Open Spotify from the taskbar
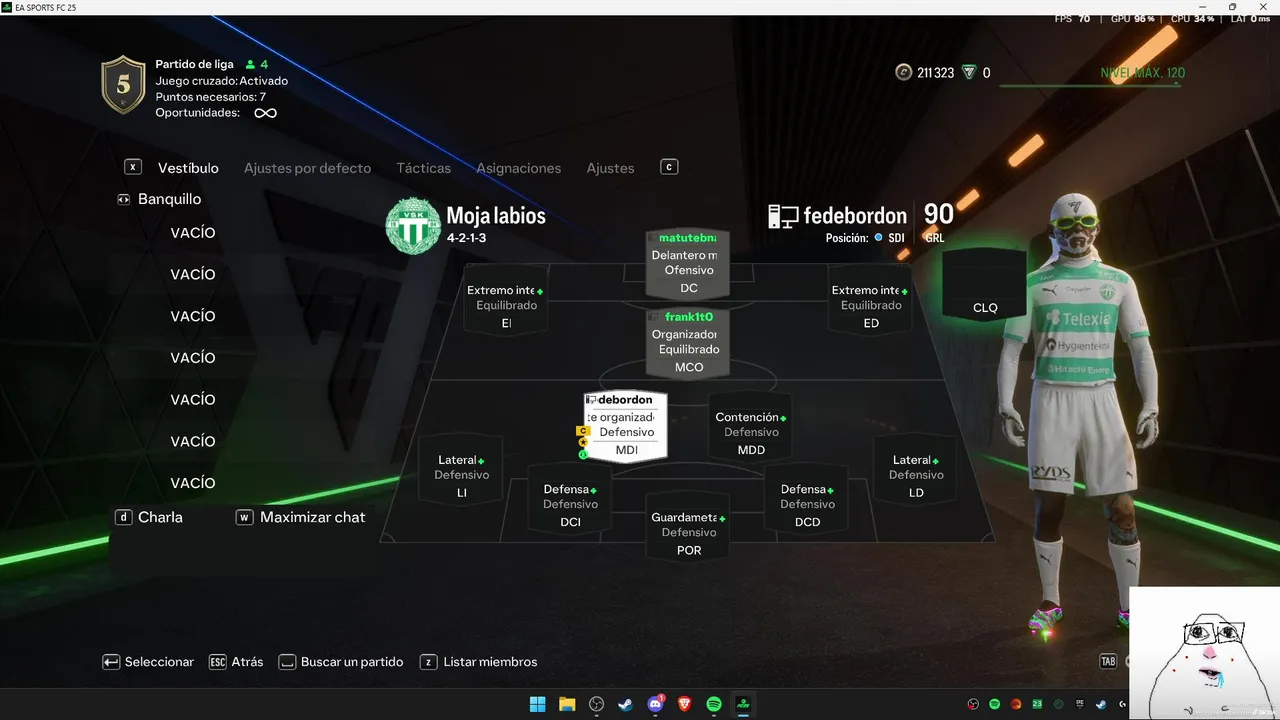 click(x=714, y=704)
